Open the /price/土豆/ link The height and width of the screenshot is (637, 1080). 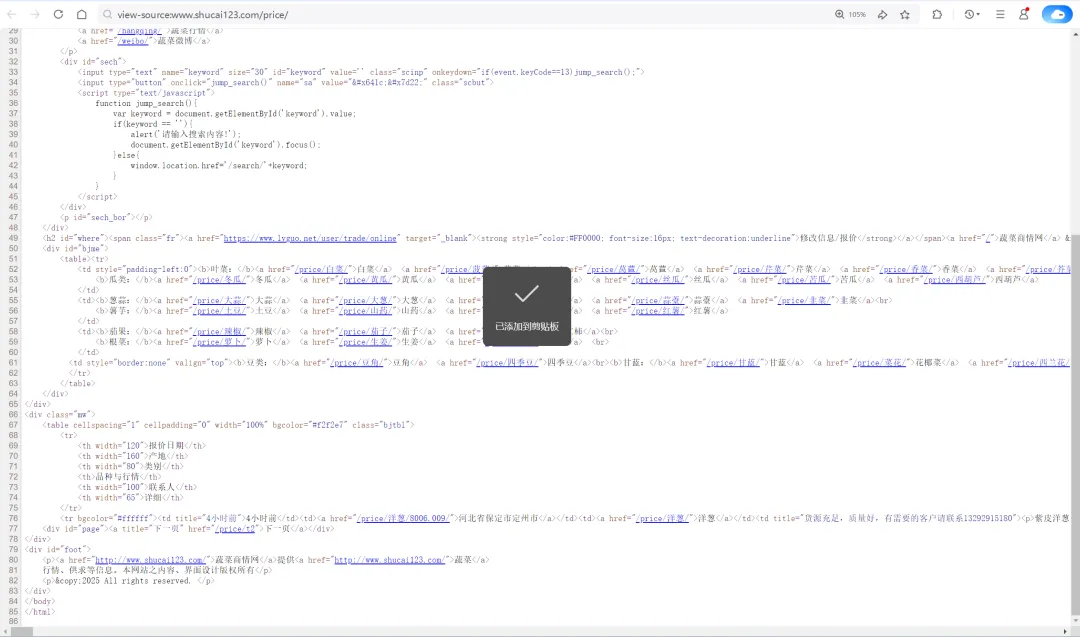220,311
